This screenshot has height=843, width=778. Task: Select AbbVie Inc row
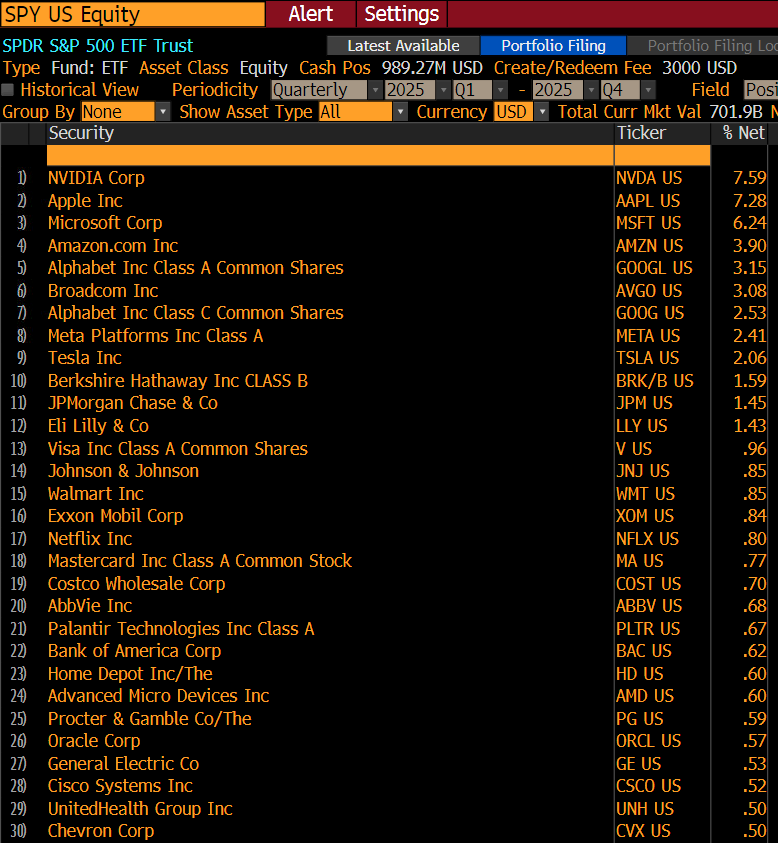point(90,606)
